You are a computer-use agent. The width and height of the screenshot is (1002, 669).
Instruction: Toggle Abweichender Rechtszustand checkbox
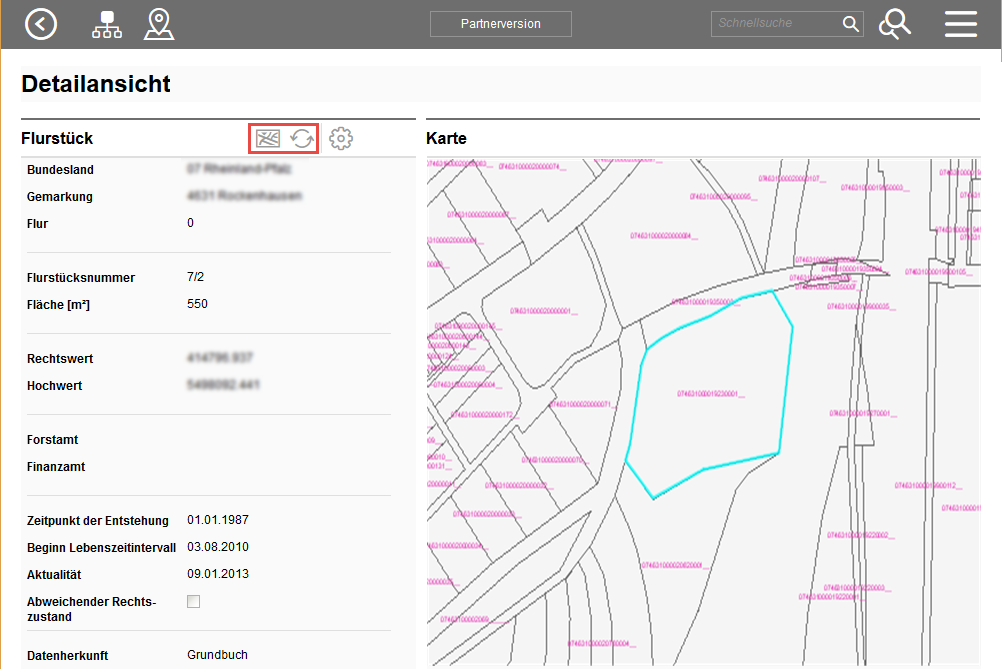[194, 602]
